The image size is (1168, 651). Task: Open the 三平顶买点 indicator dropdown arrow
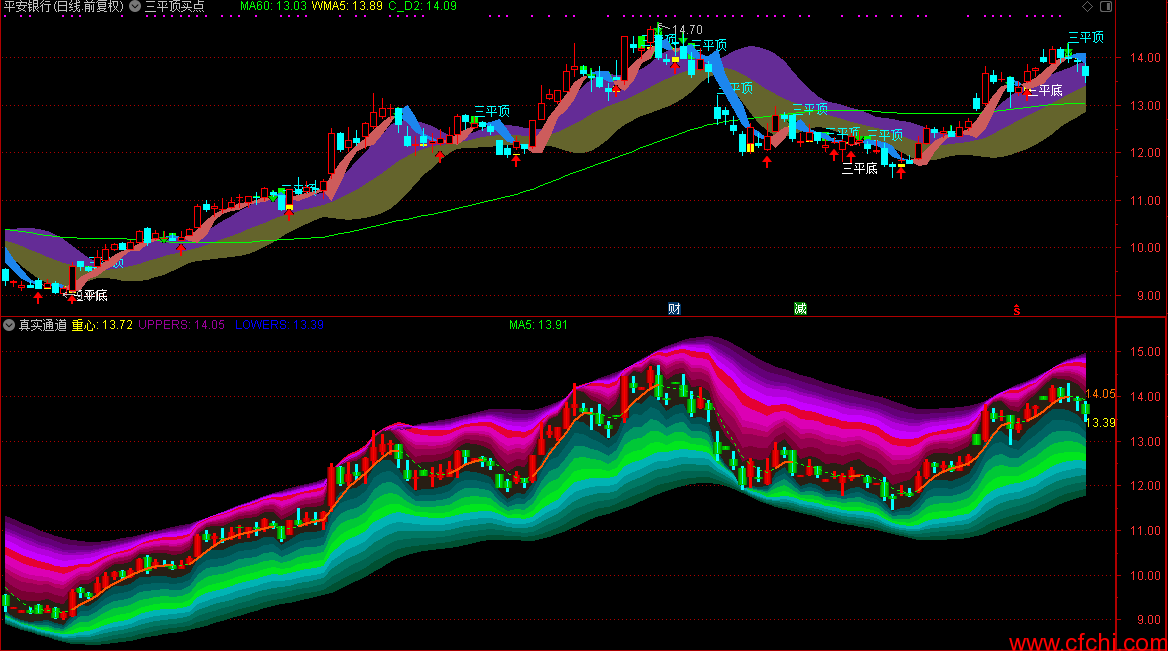[135, 7]
